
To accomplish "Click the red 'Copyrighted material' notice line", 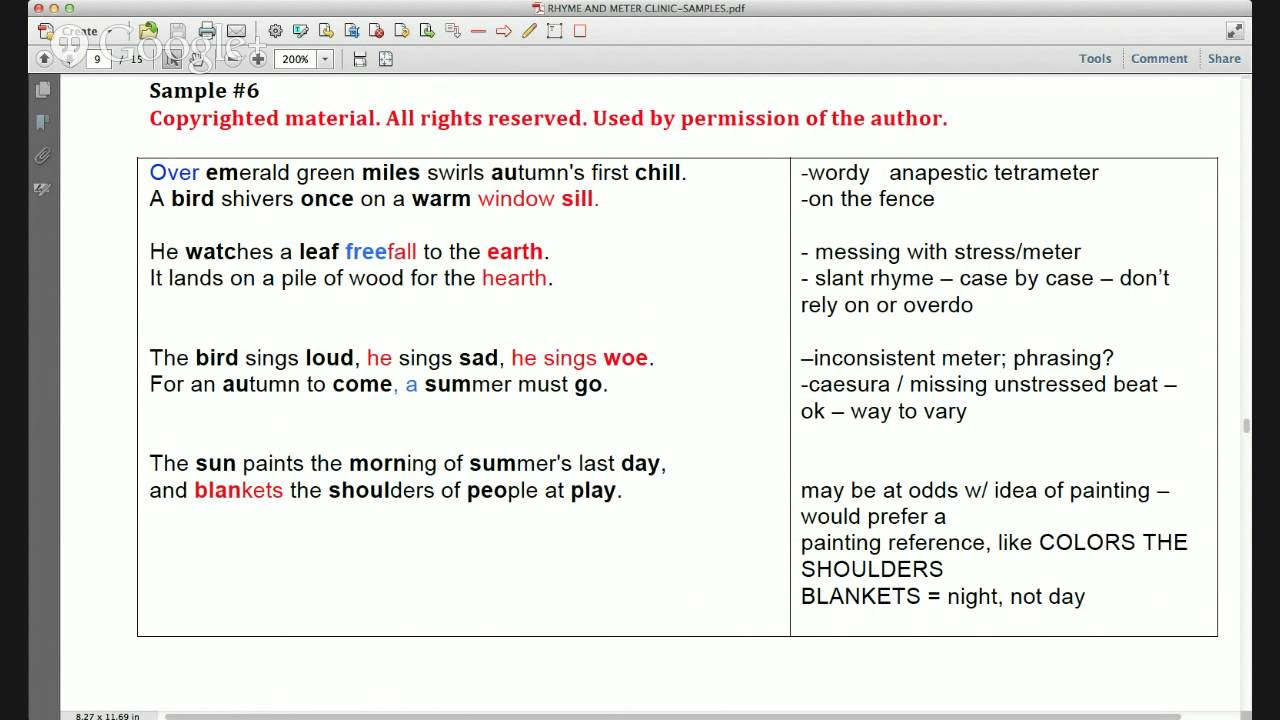I will coord(548,118).
